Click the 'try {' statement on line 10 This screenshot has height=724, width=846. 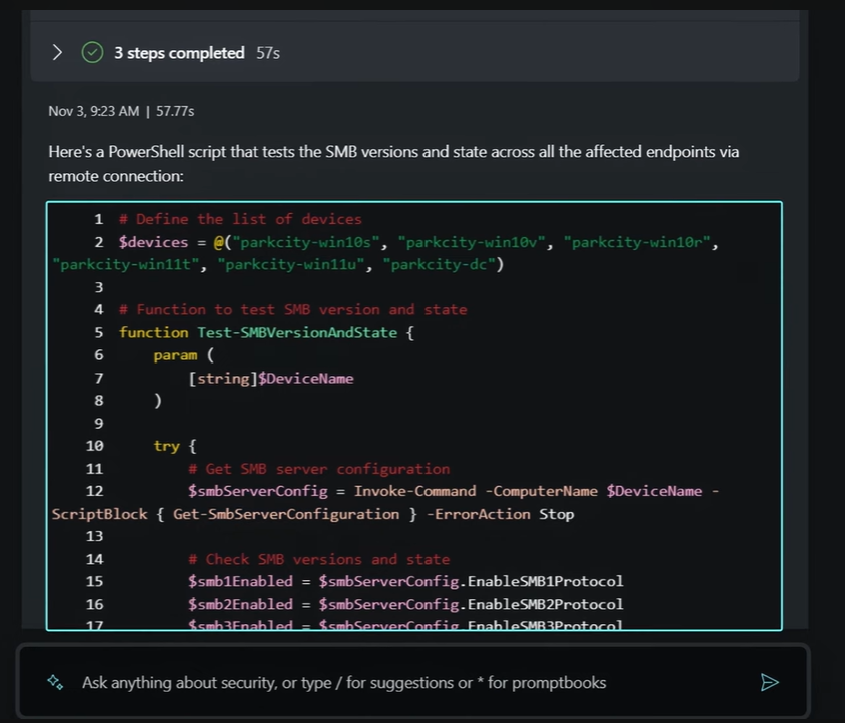pos(175,446)
